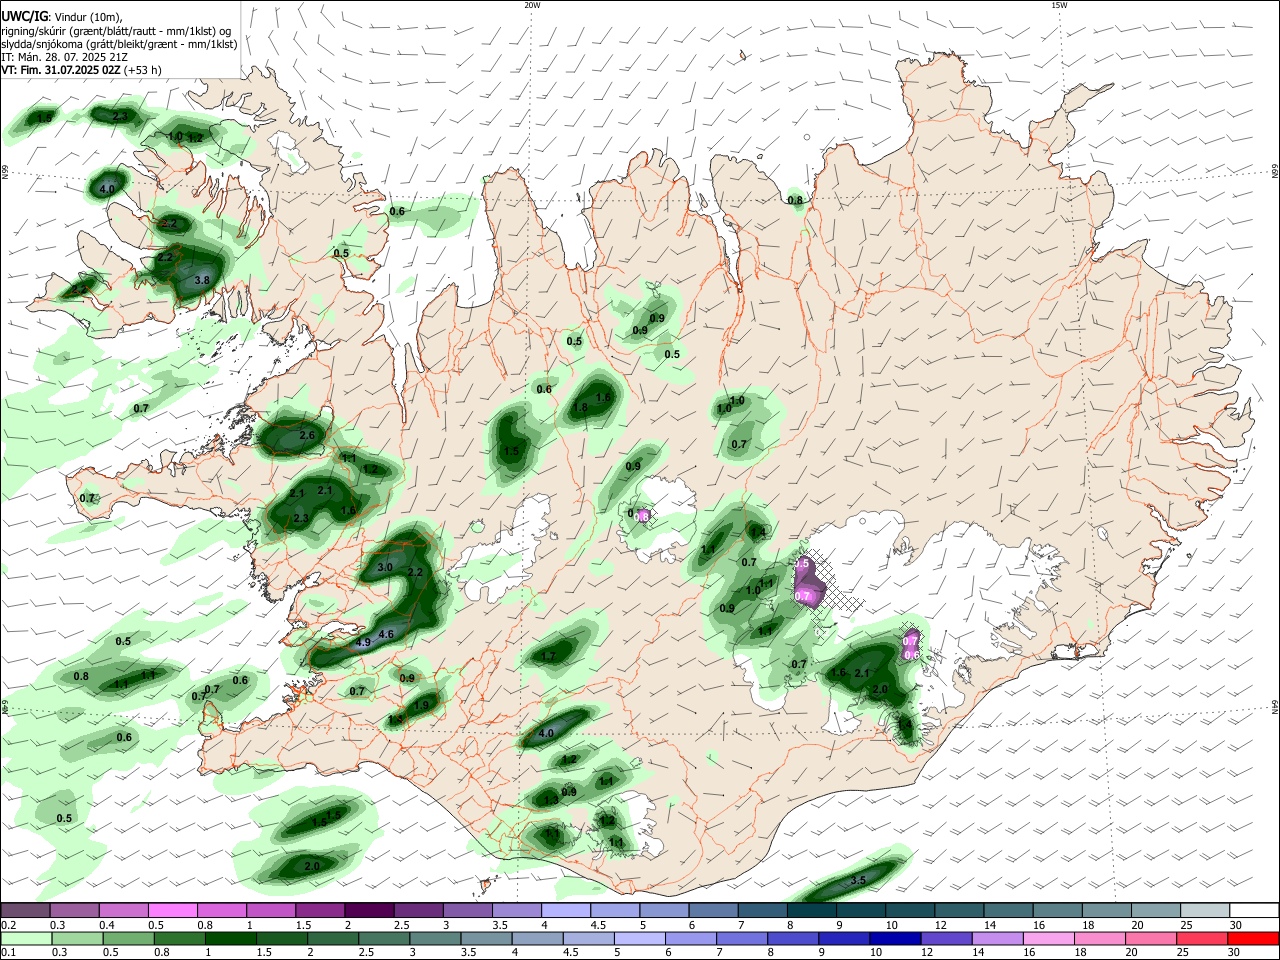The image size is (1280, 960).
Task: Click the '15W' longitude label
Action: tap(1059, 5)
